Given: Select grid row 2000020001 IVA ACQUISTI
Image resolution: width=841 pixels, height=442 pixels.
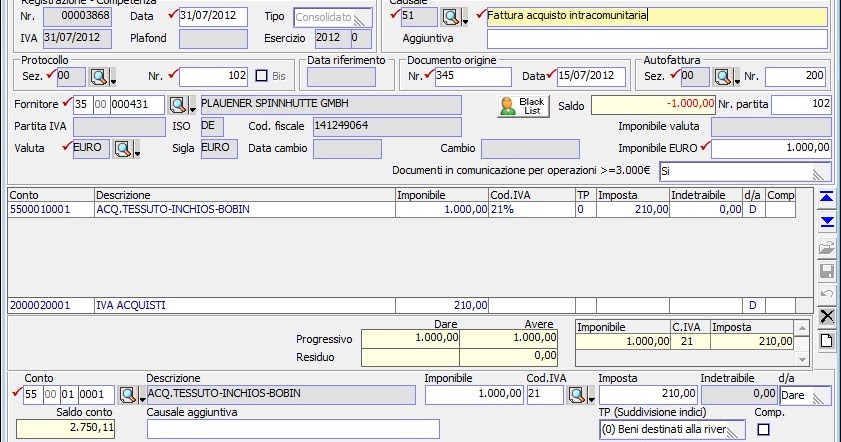Looking at the screenshot, I should 402,306.
